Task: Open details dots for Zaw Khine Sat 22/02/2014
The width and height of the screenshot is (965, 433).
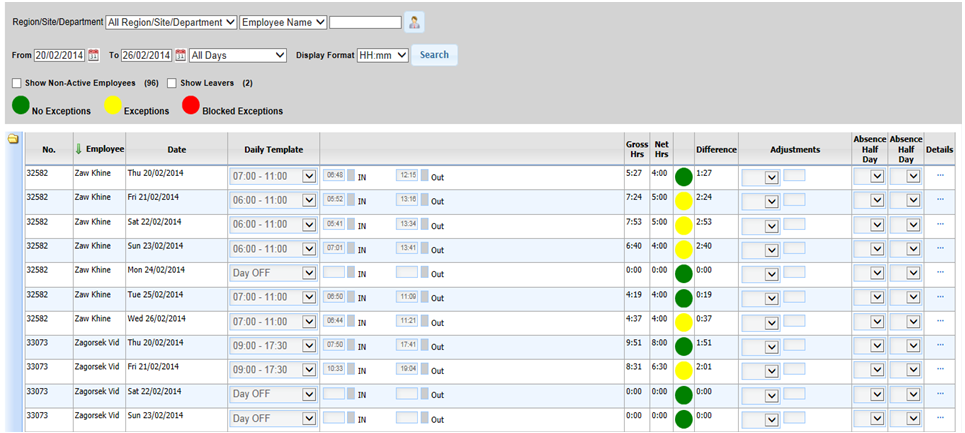Action: (x=940, y=224)
